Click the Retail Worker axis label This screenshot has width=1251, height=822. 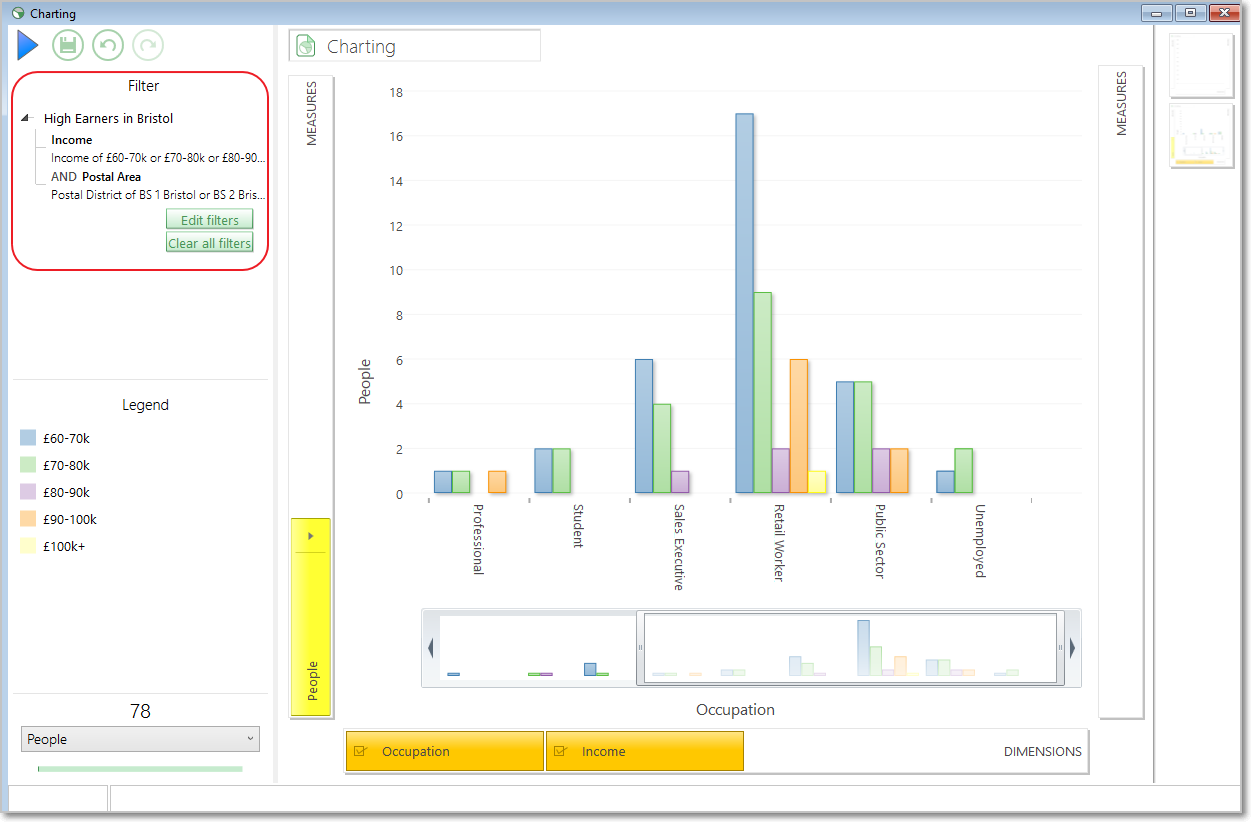(x=779, y=542)
